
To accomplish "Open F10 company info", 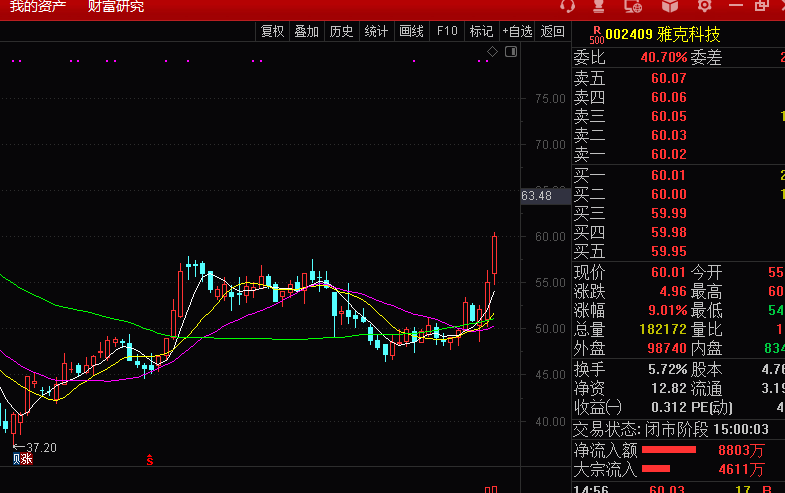I will click(447, 32).
